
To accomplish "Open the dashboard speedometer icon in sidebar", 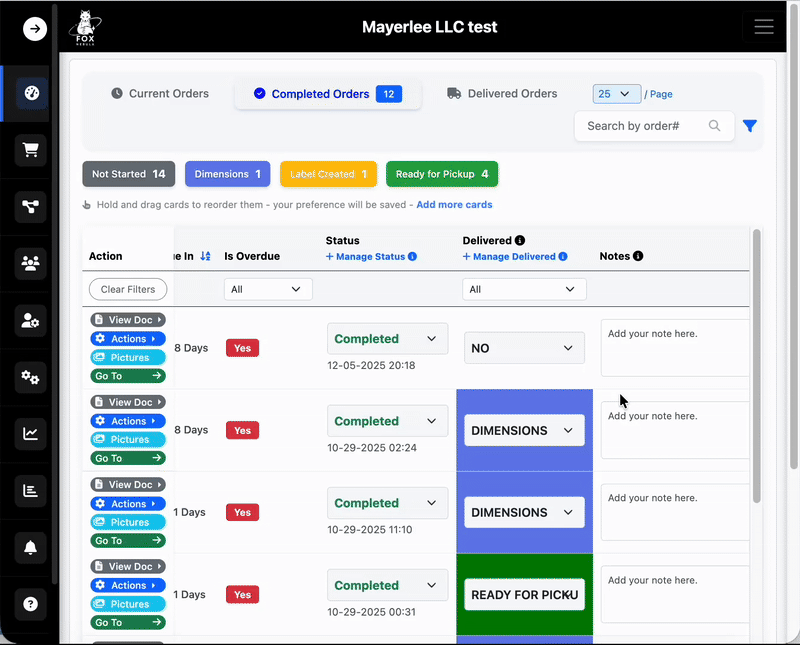I will tap(31, 93).
